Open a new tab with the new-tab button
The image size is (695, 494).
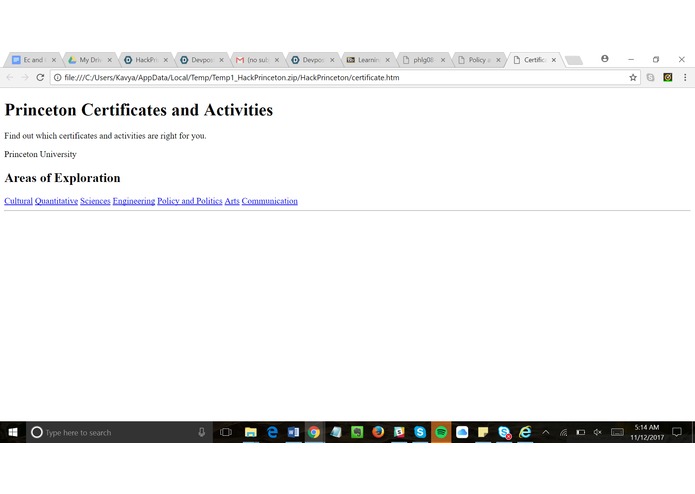[574, 60]
